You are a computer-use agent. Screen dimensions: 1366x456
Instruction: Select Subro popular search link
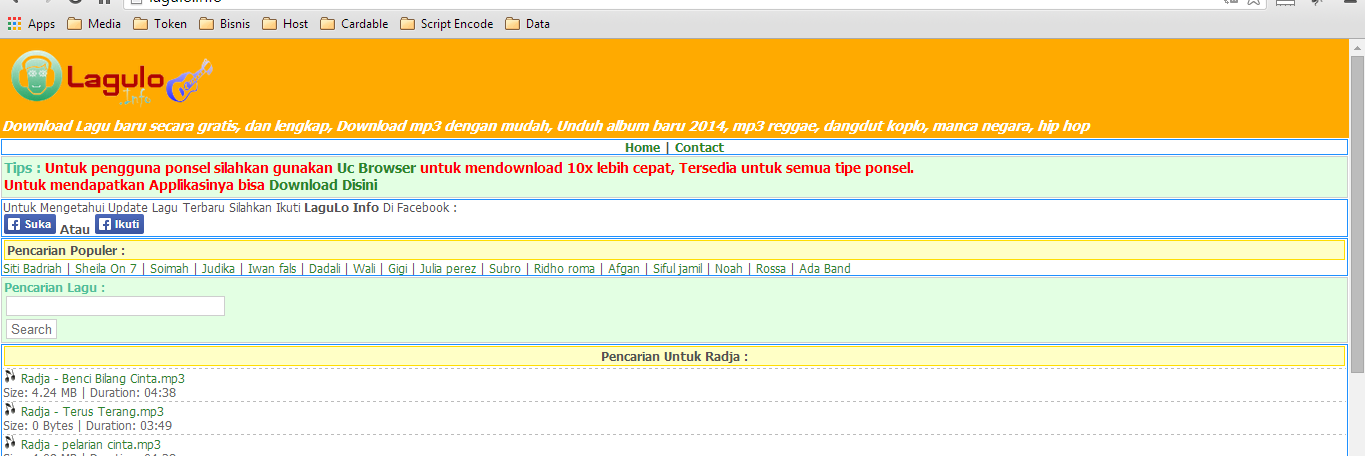pyautogui.click(x=505, y=269)
